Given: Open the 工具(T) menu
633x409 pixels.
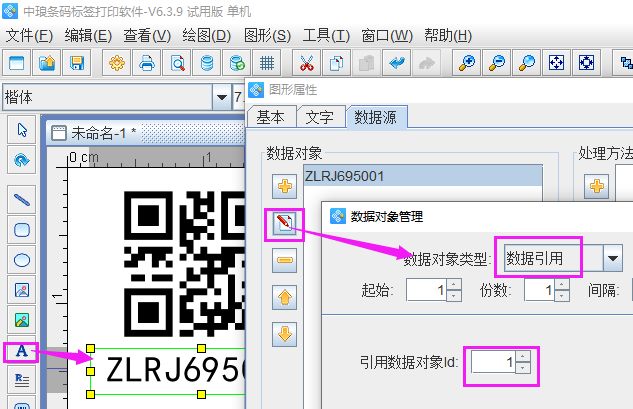Looking at the screenshot, I should (326, 35).
